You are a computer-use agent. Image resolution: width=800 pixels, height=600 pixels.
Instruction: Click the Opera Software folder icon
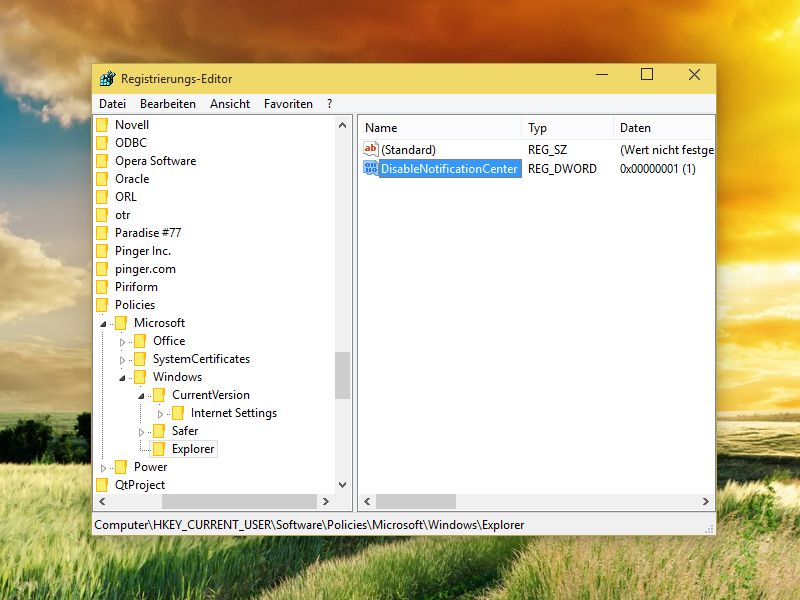tap(102, 161)
